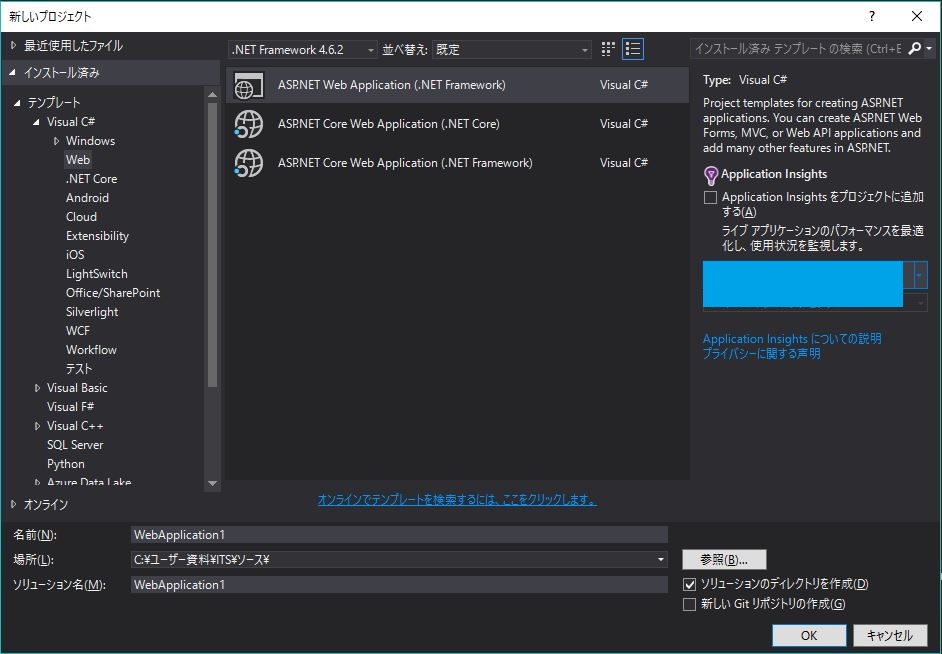Select the Web template category

(78, 160)
